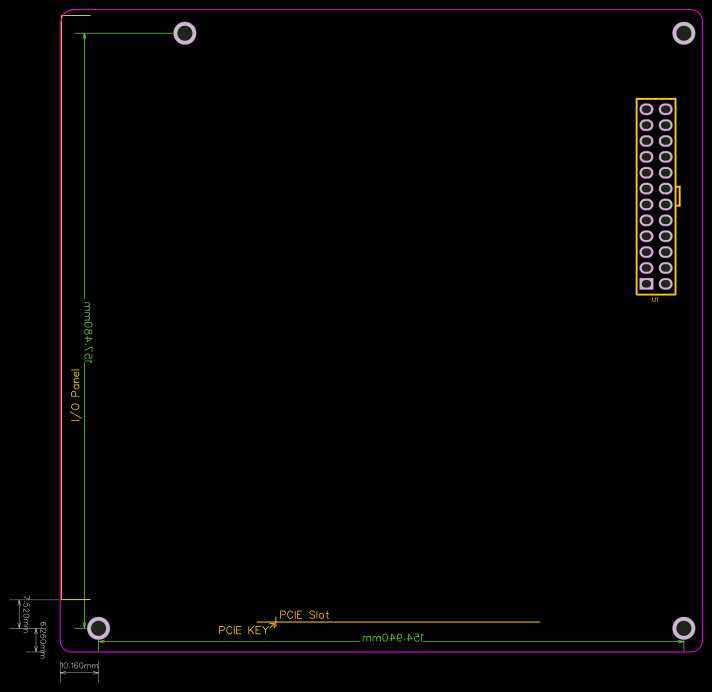Screen dimensions: 712x692
Task: Click the PCIE Slot text label
Action: point(304,615)
